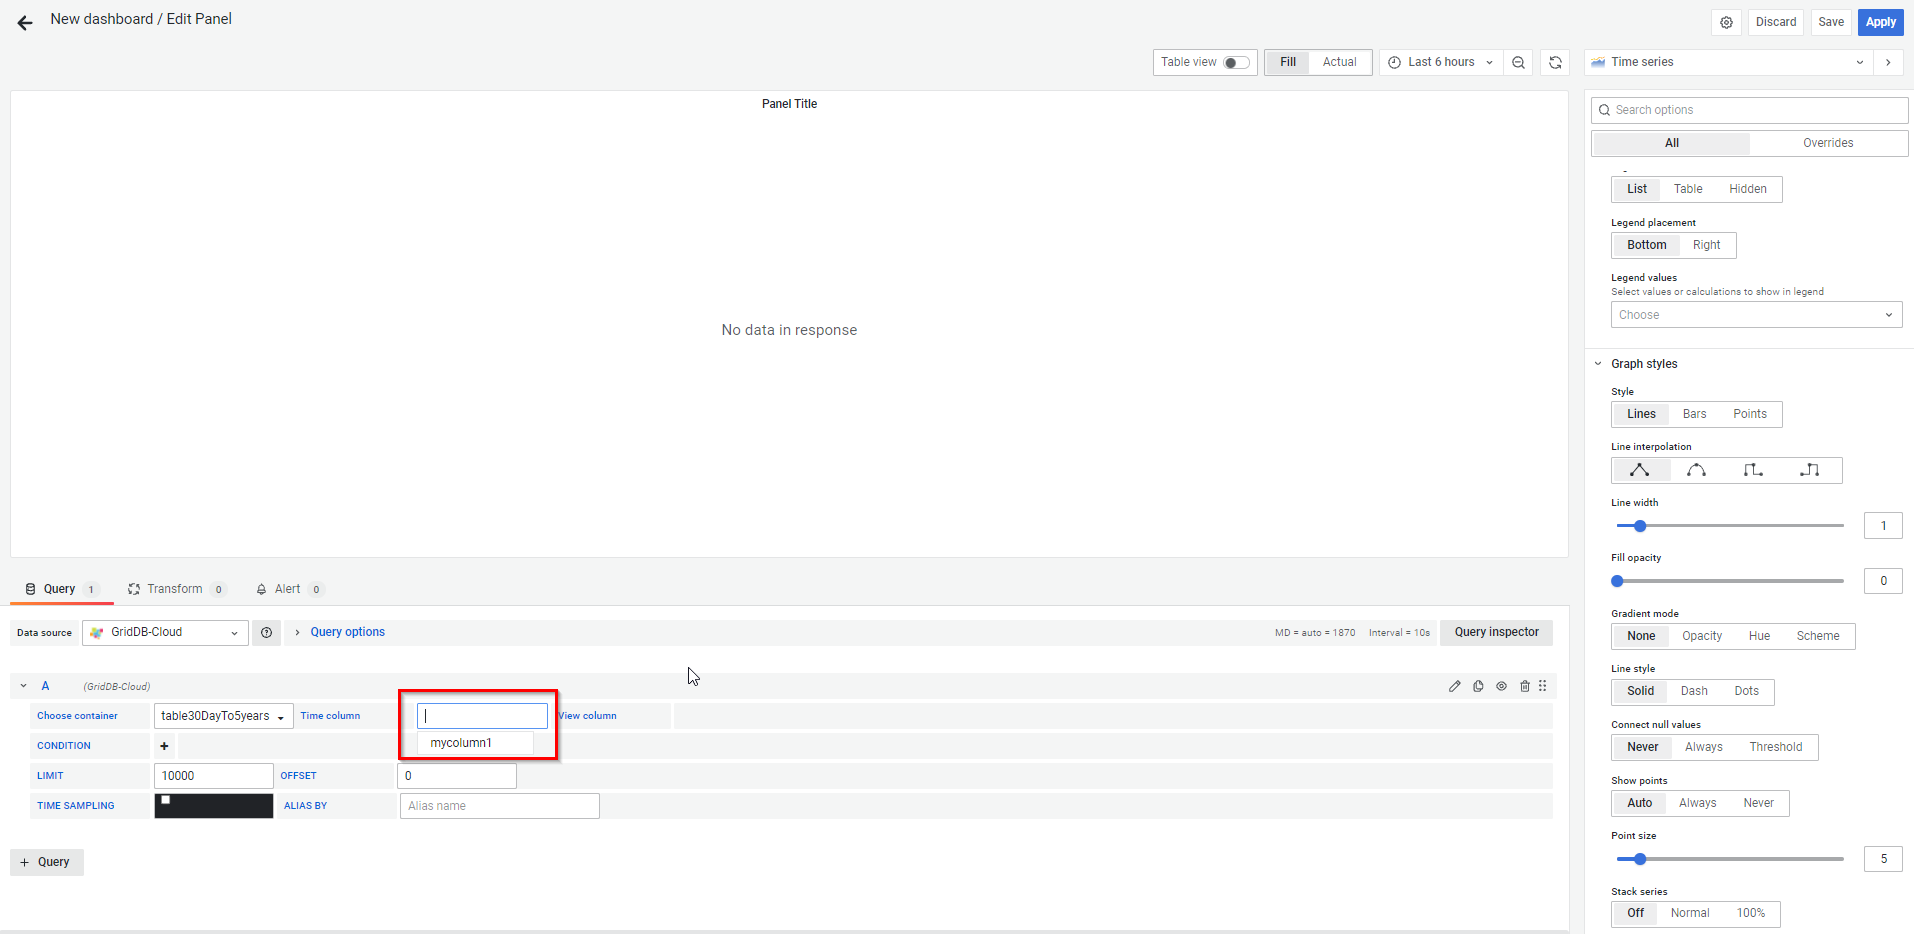This screenshot has height=934, width=1914.
Task: Select step-after line interpolation icon
Action: pyautogui.click(x=1809, y=470)
